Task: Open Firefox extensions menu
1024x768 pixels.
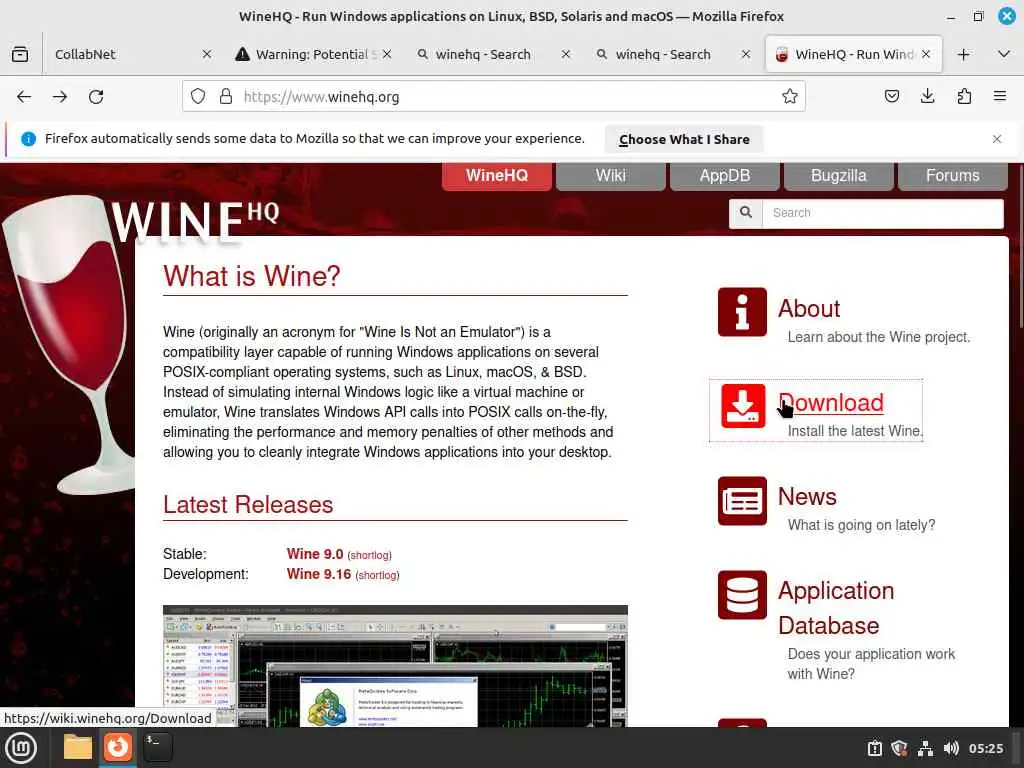Action: [964, 97]
